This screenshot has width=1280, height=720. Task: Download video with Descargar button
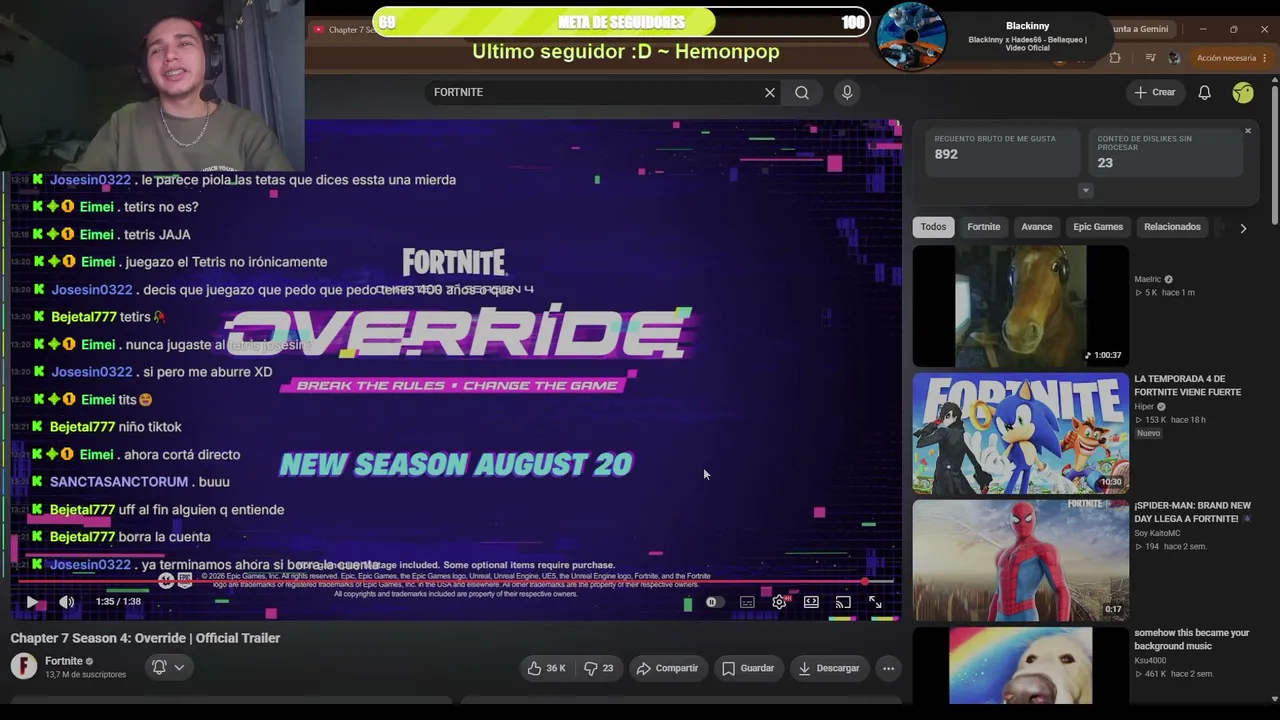[829, 668]
